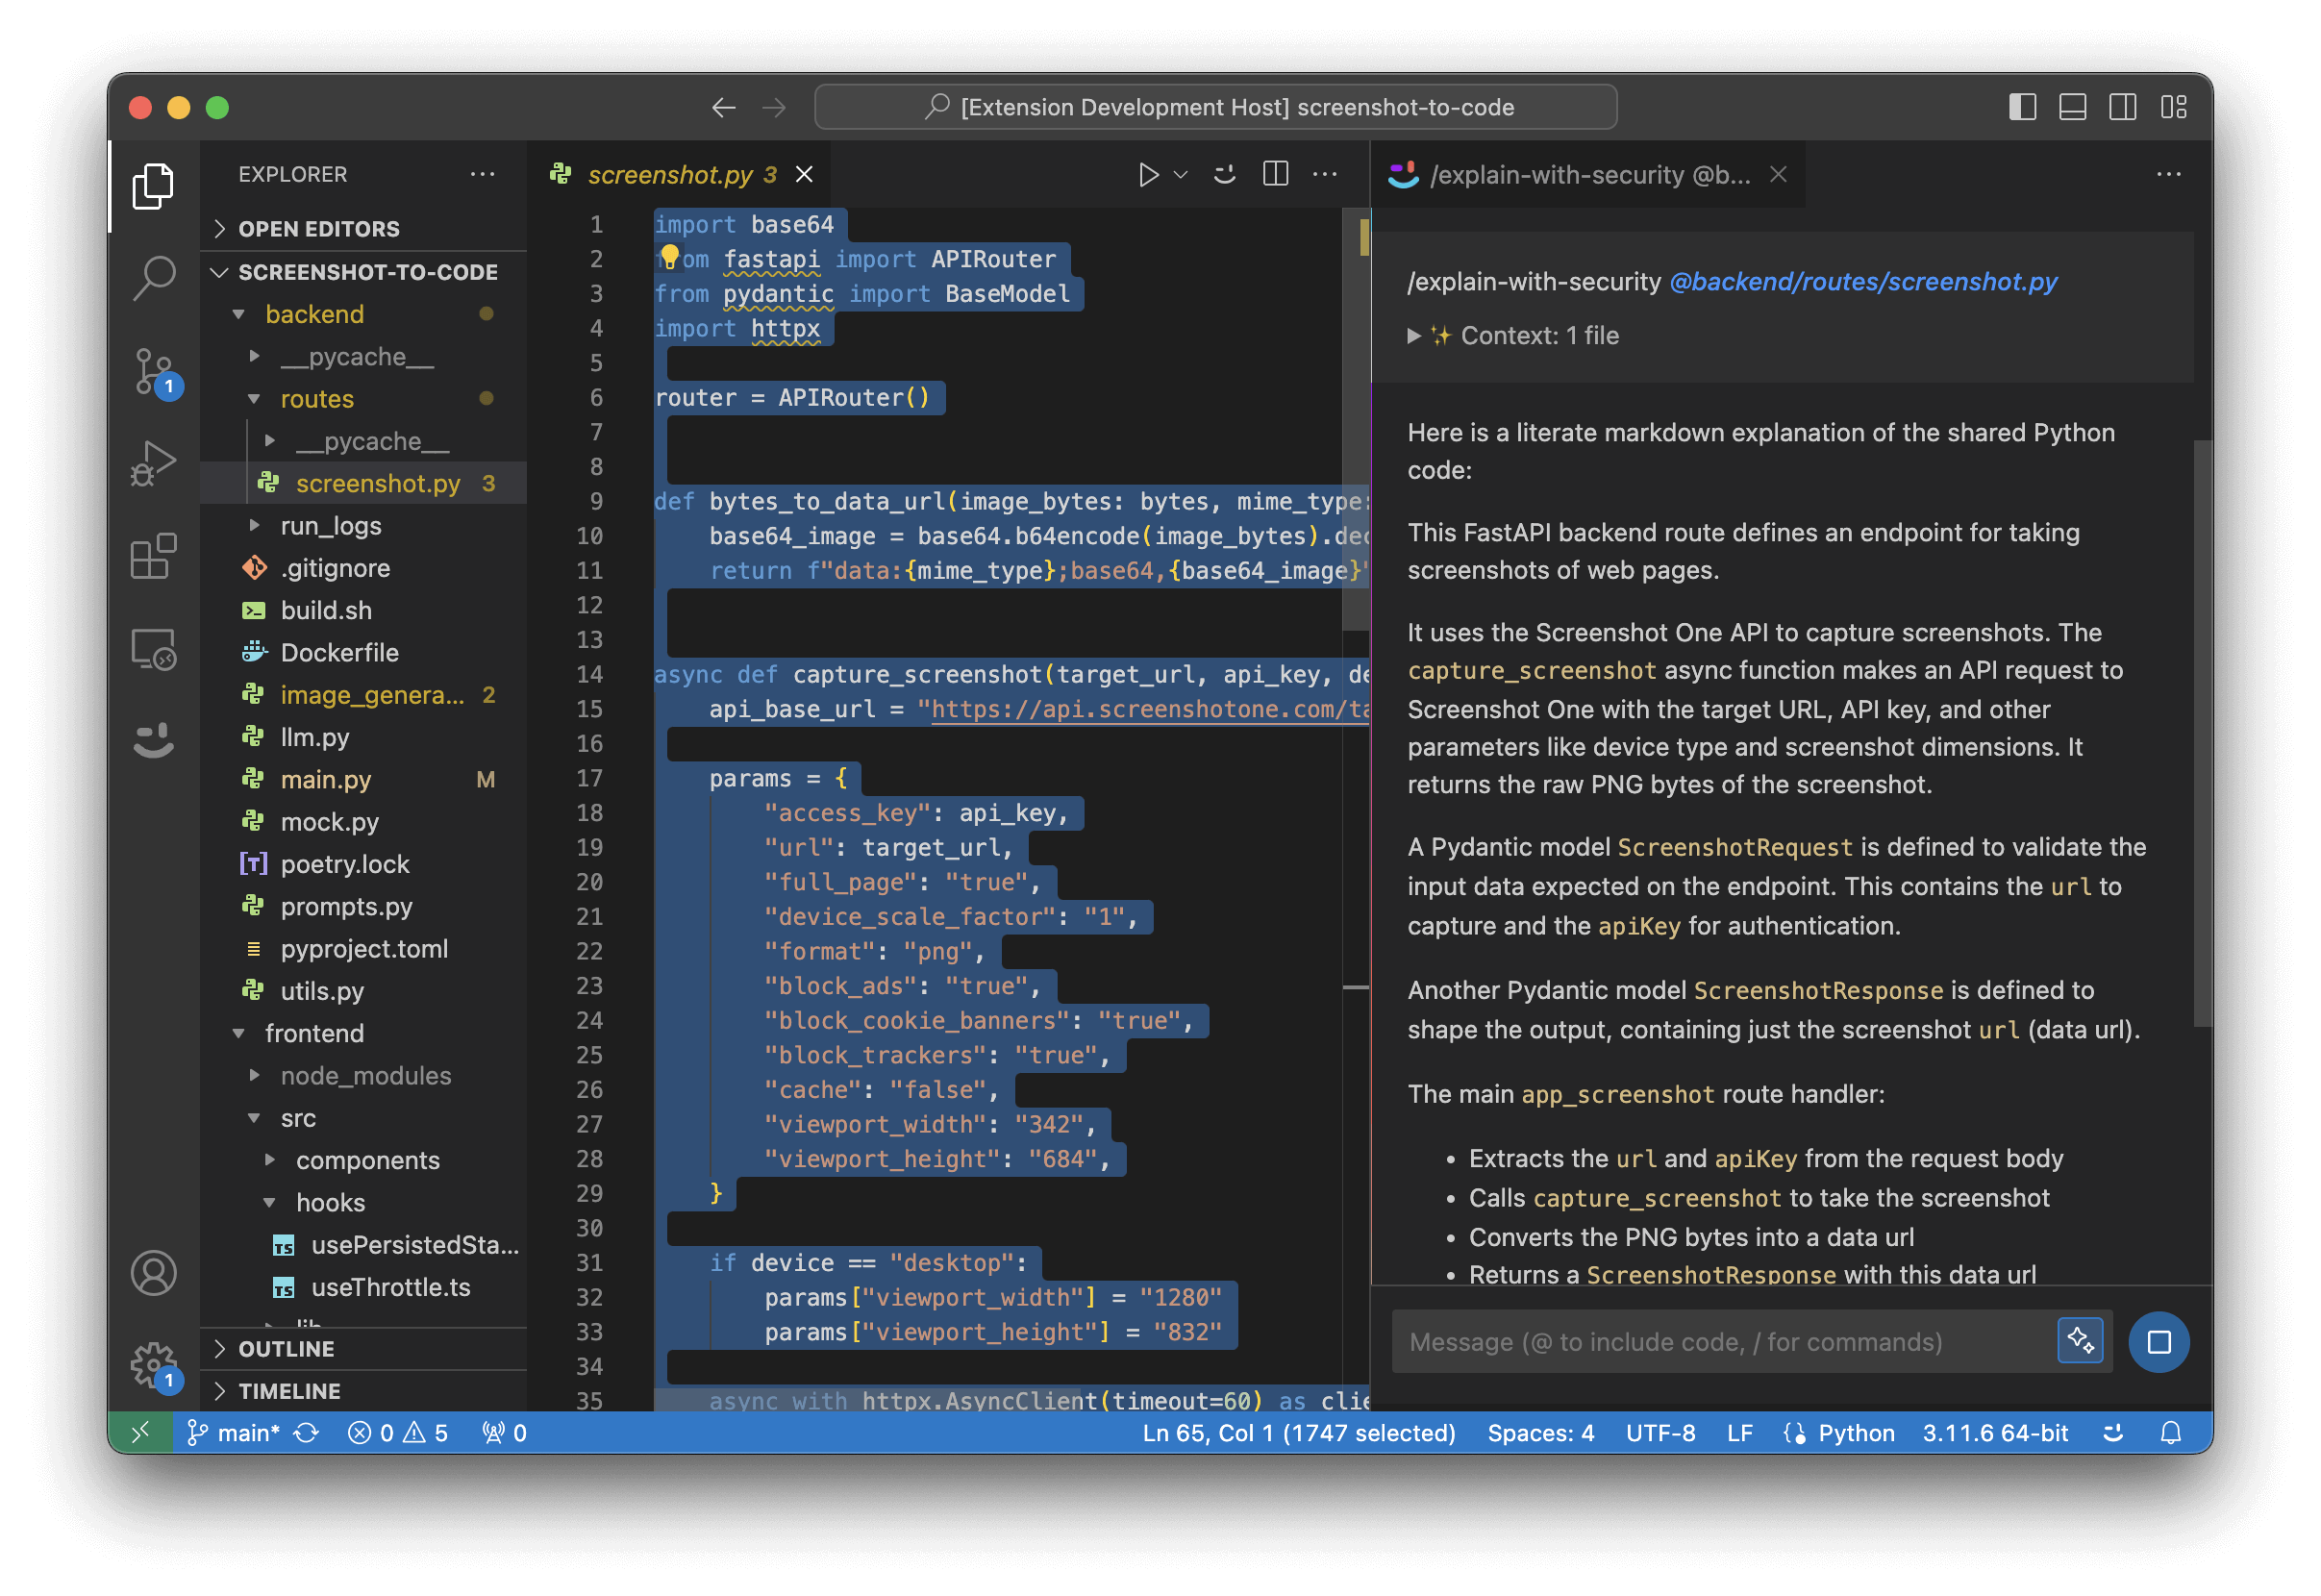
Task: Expand the Context: 1 file disclosure
Action: point(1513,336)
